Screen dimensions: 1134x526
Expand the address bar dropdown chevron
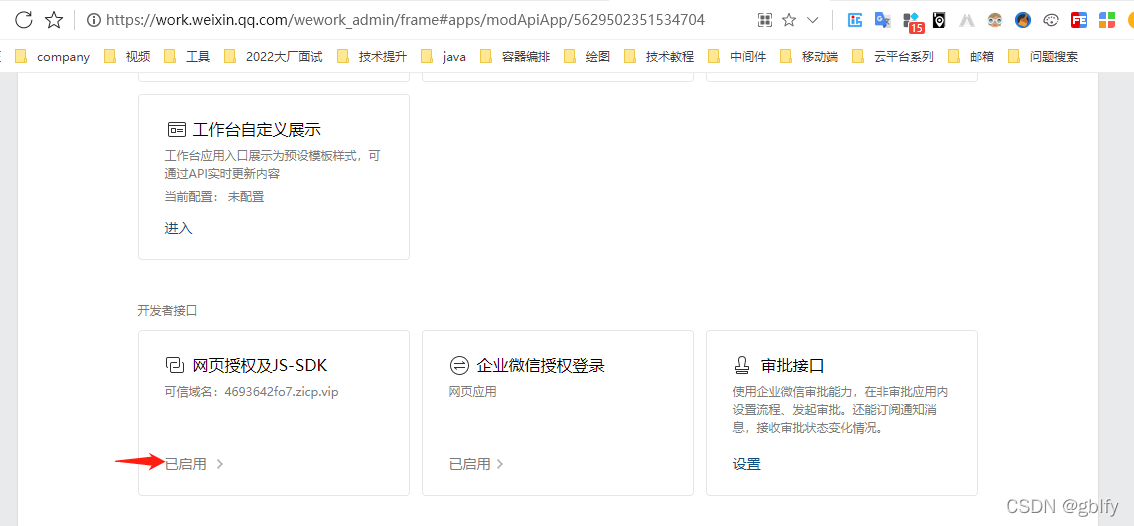[813, 20]
